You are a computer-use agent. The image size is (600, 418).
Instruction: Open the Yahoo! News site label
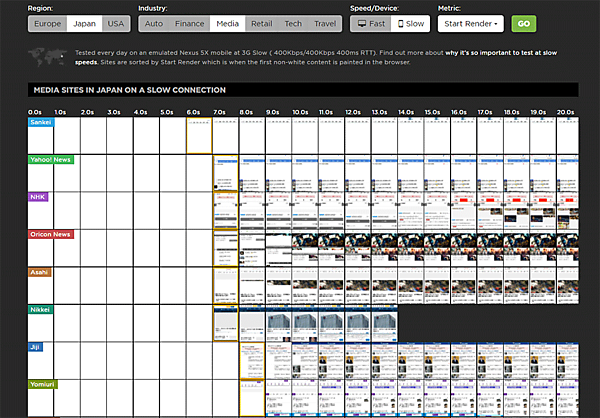click(49, 159)
